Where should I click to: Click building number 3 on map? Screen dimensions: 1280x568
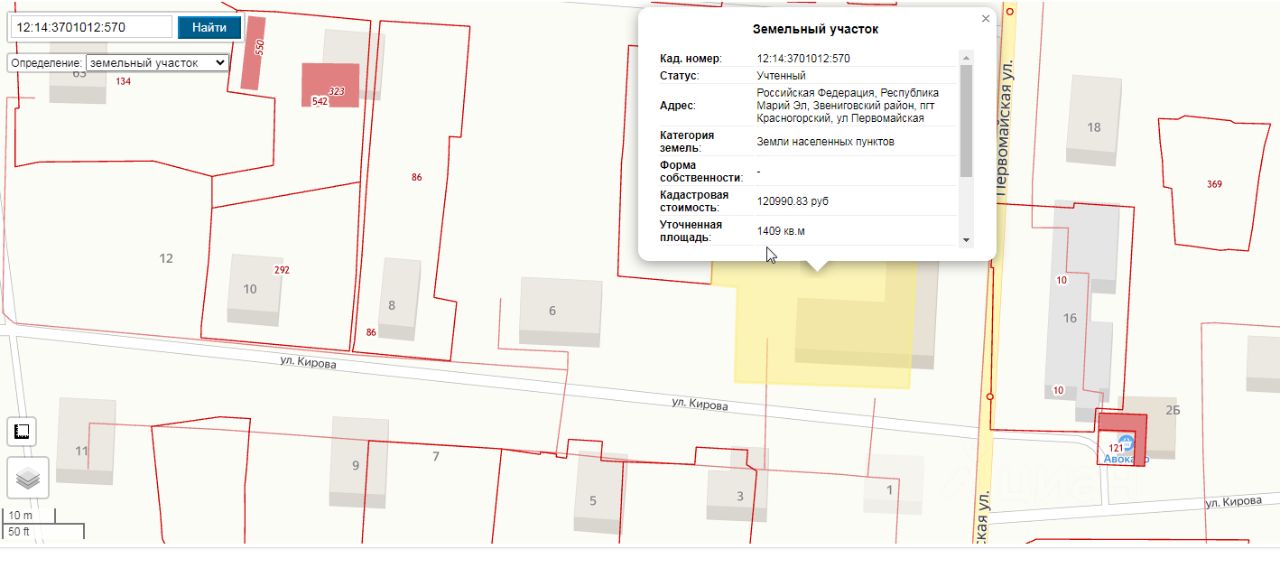740,496
